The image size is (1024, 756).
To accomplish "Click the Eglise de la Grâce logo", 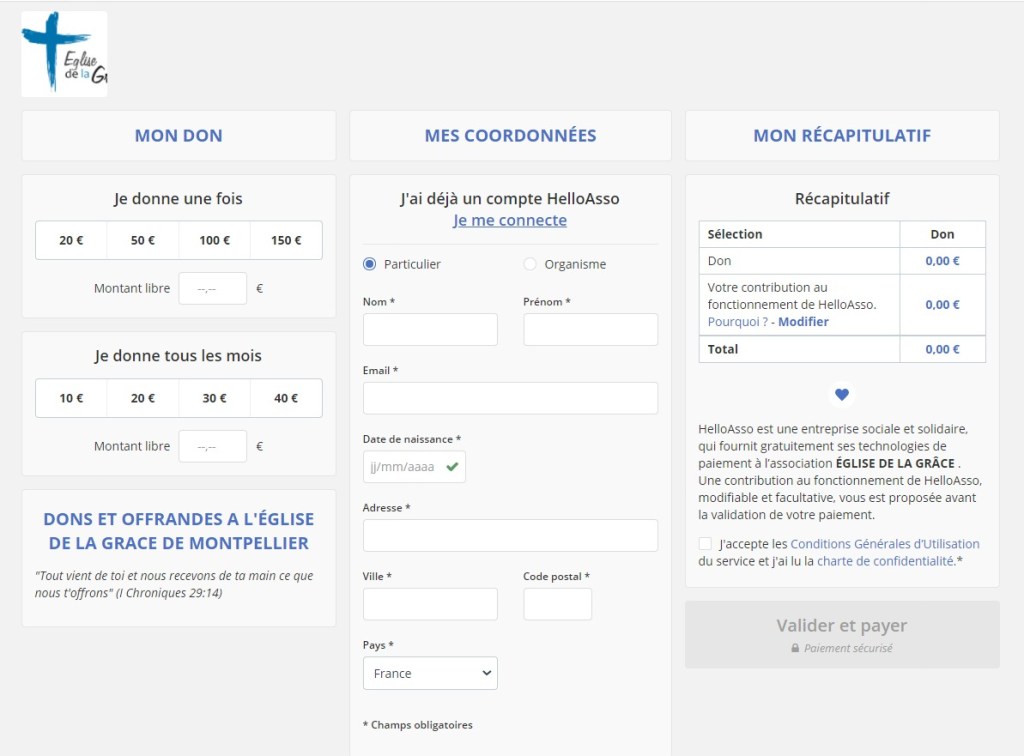I will 64,54.
